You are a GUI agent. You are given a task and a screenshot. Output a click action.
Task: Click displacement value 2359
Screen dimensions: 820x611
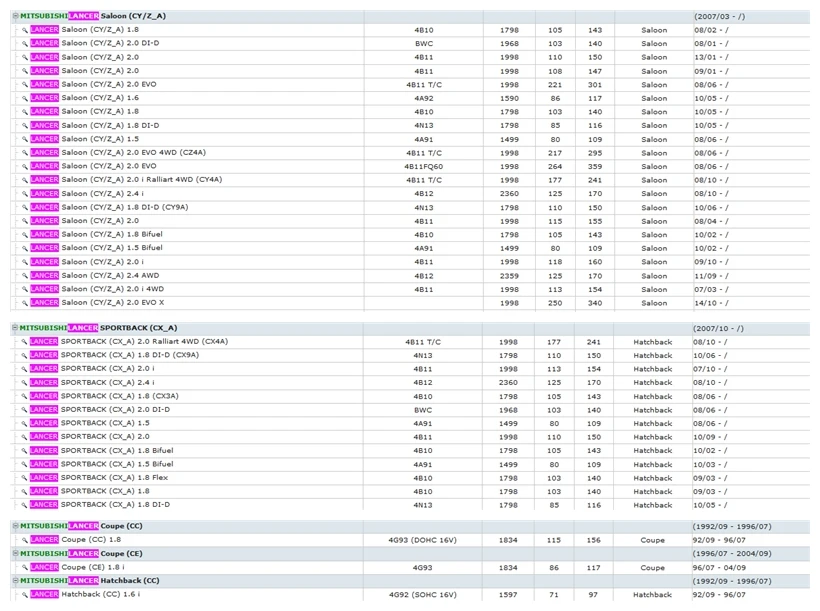tap(509, 276)
